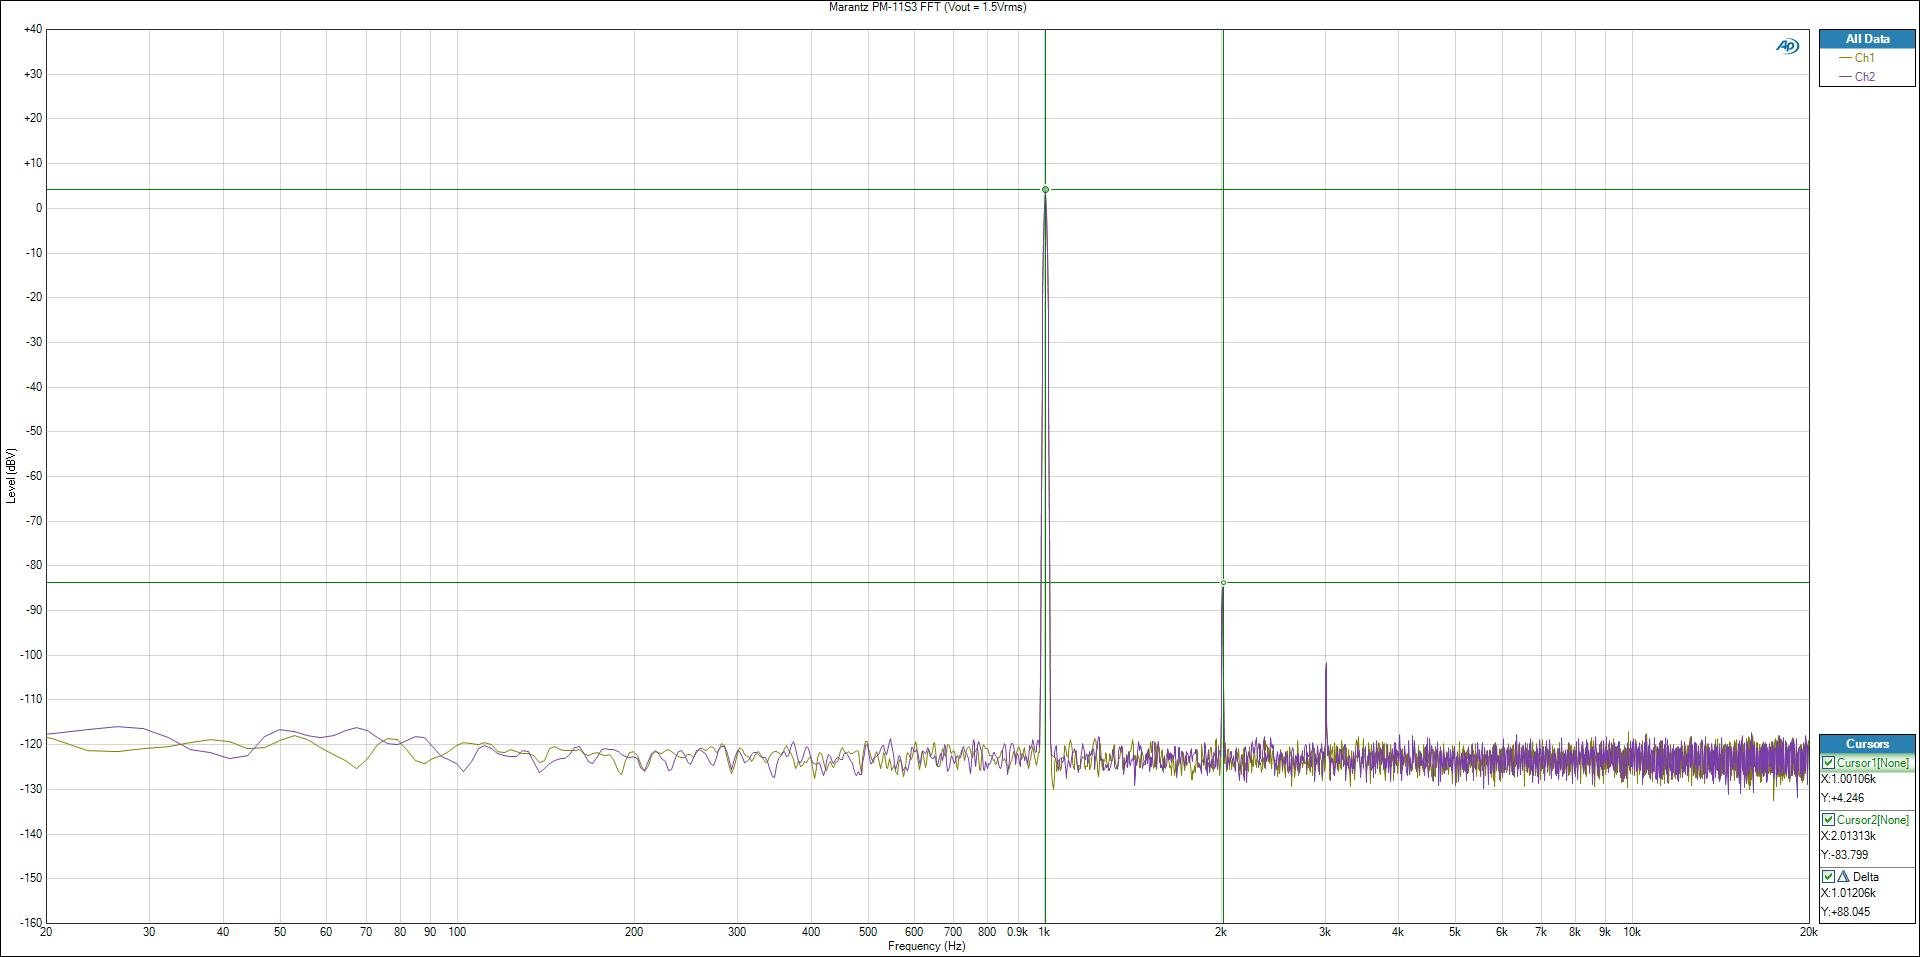This screenshot has width=1920, height=957.
Task: Click the Cursor1 X value 1.00106k
Action: point(1849,779)
